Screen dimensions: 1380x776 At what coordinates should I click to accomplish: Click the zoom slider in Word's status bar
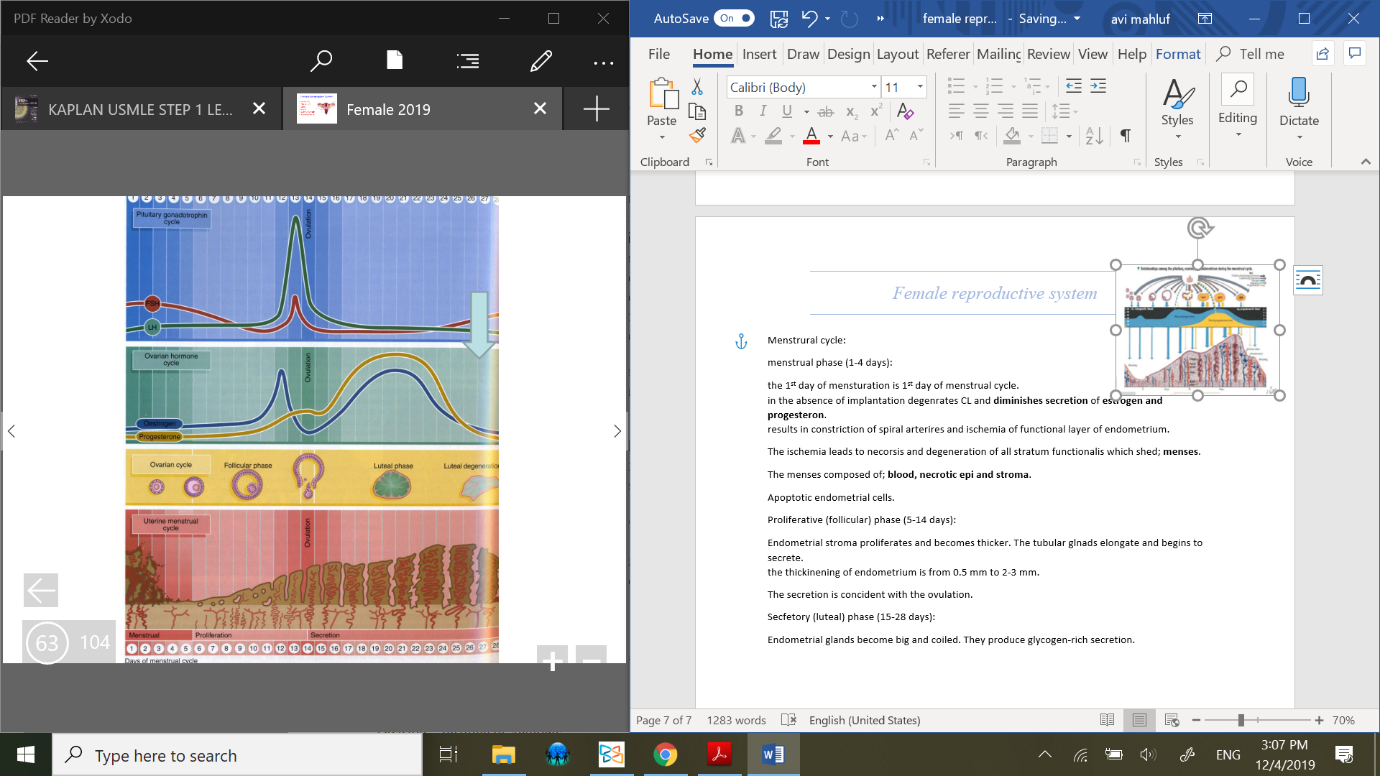tap(1241, 720)
